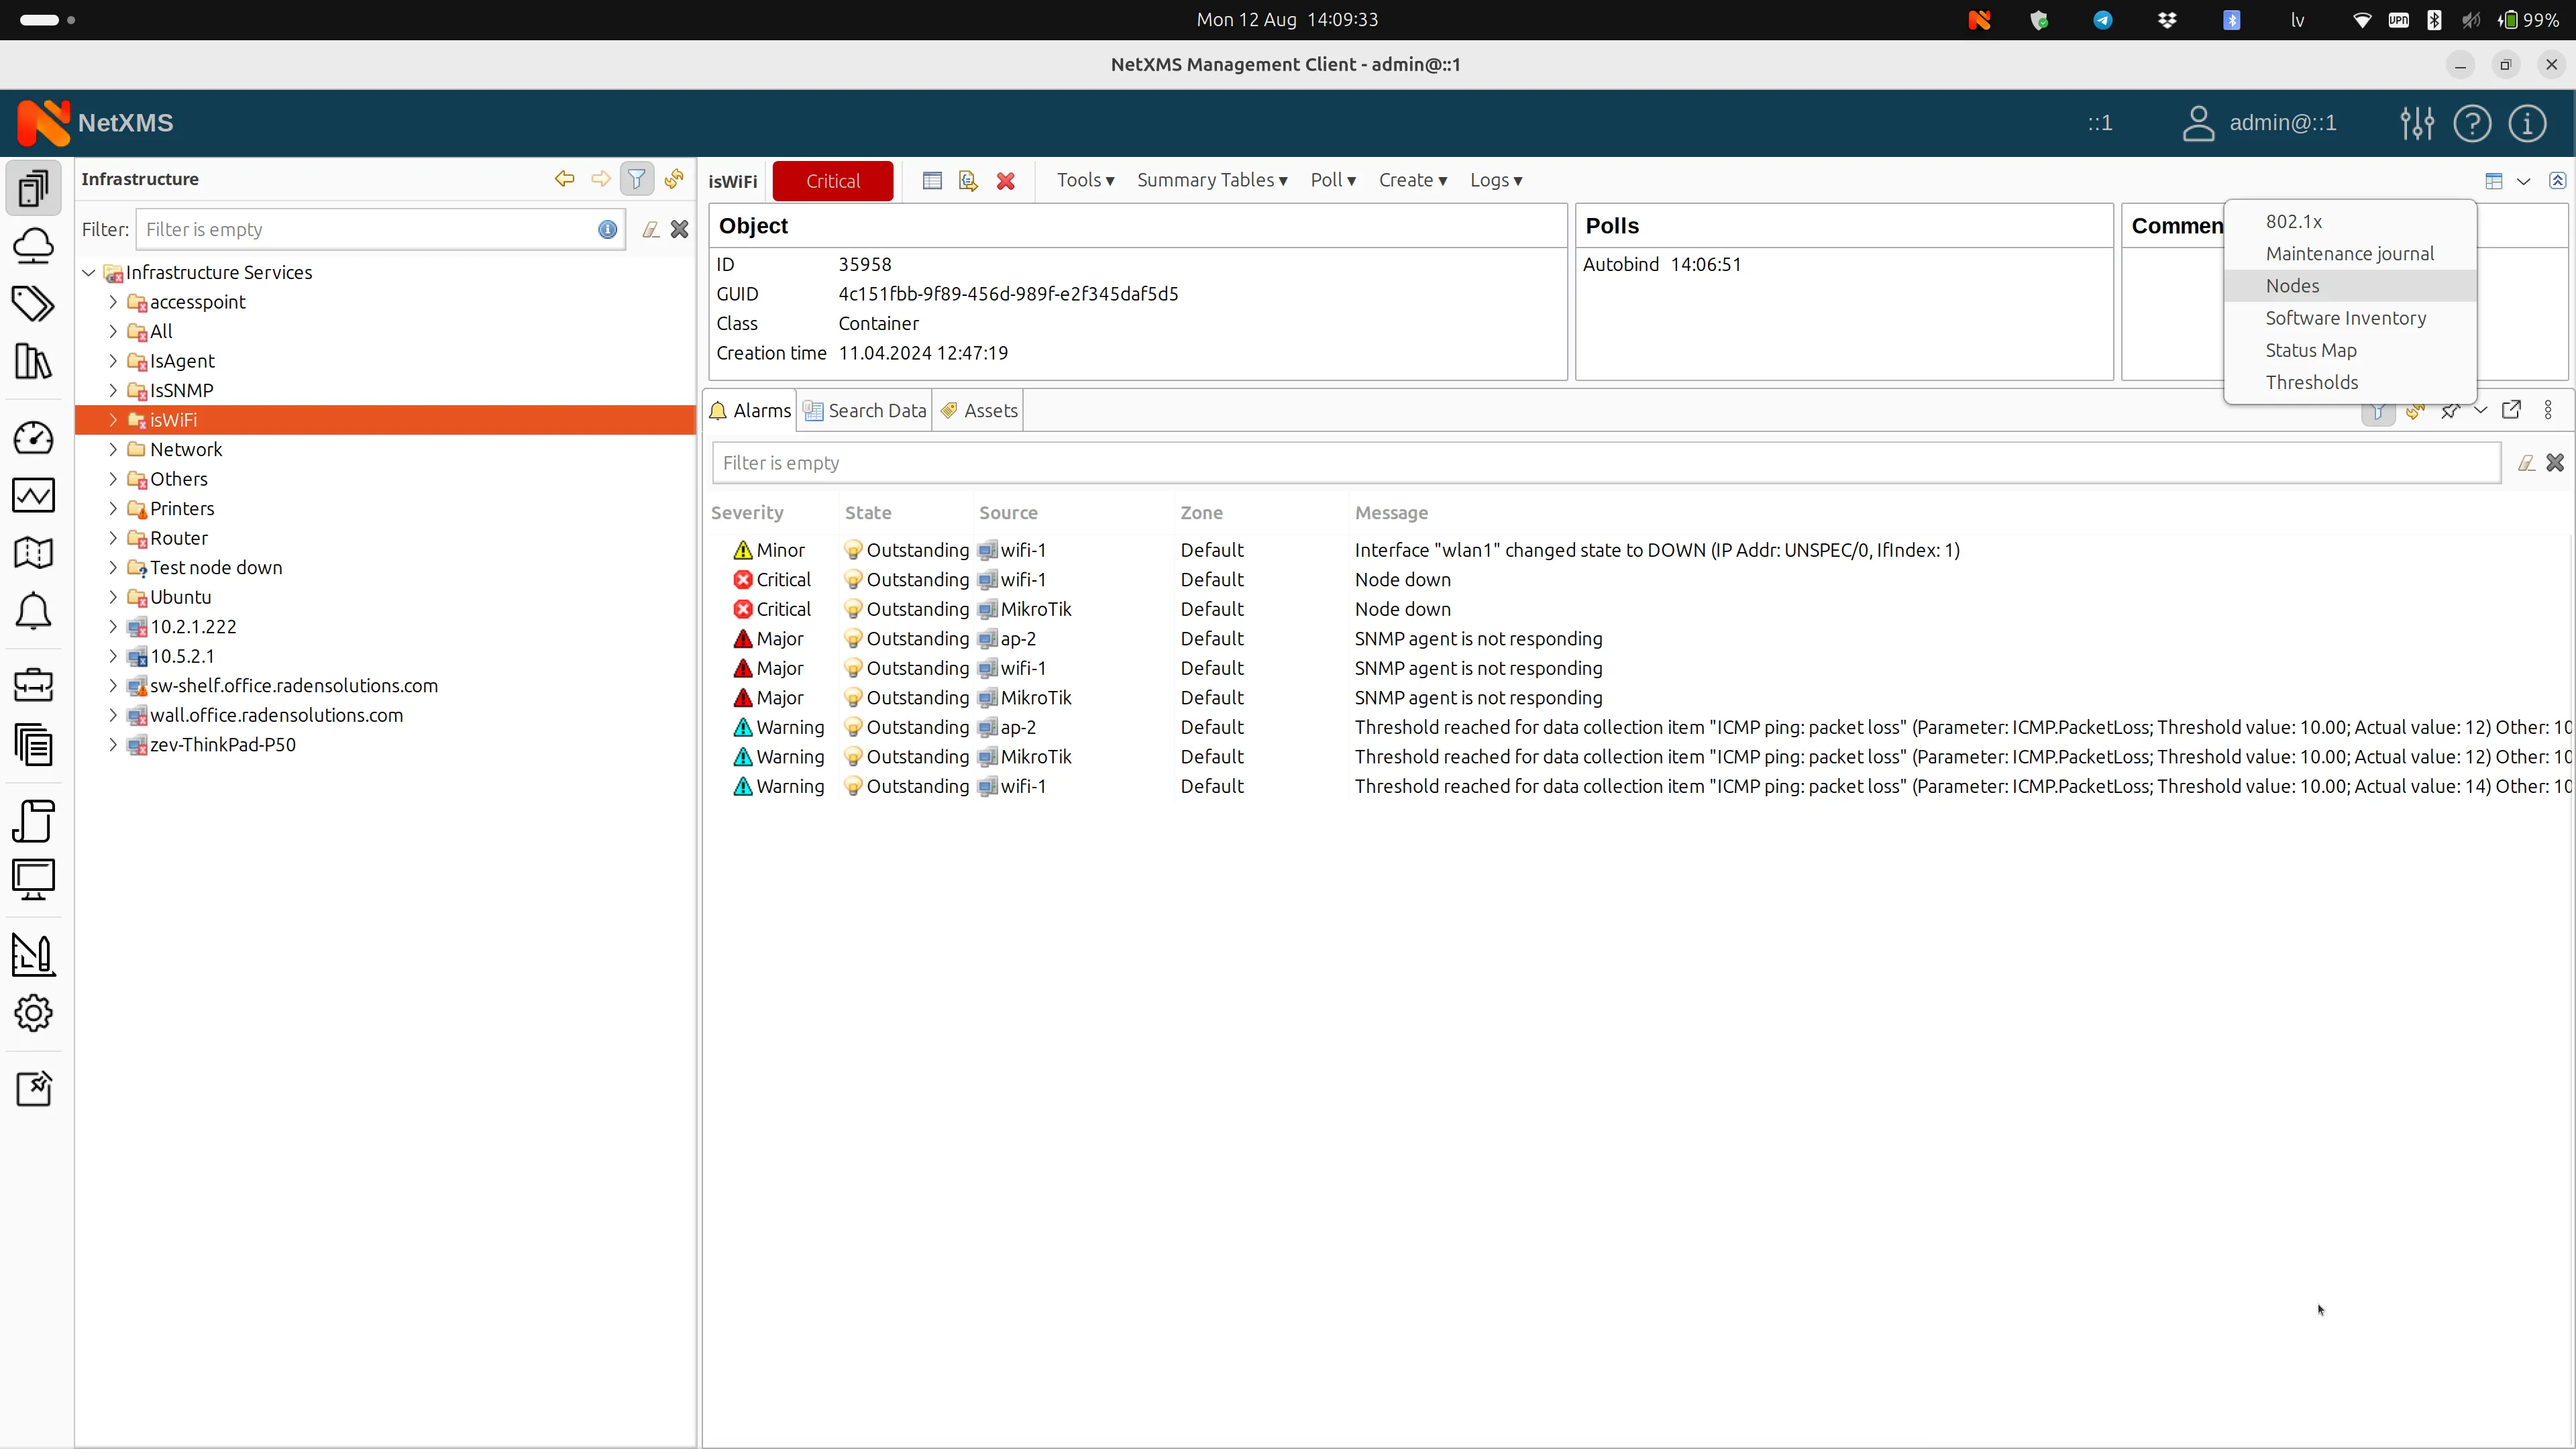Image resolution: width=2576 pixels, height=1449 pixels.
Task: Open the Graphs line-chart perspective icon
Action: click(x=34, y=495)
